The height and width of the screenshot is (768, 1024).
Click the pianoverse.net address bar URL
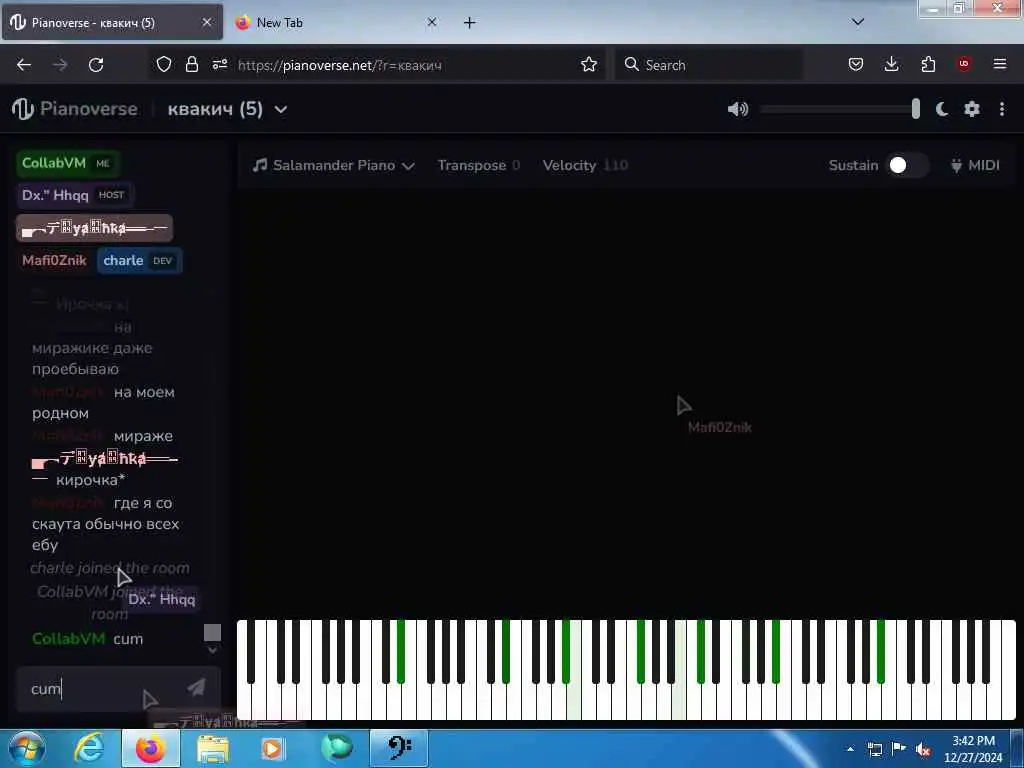click(x=340, y=65)
